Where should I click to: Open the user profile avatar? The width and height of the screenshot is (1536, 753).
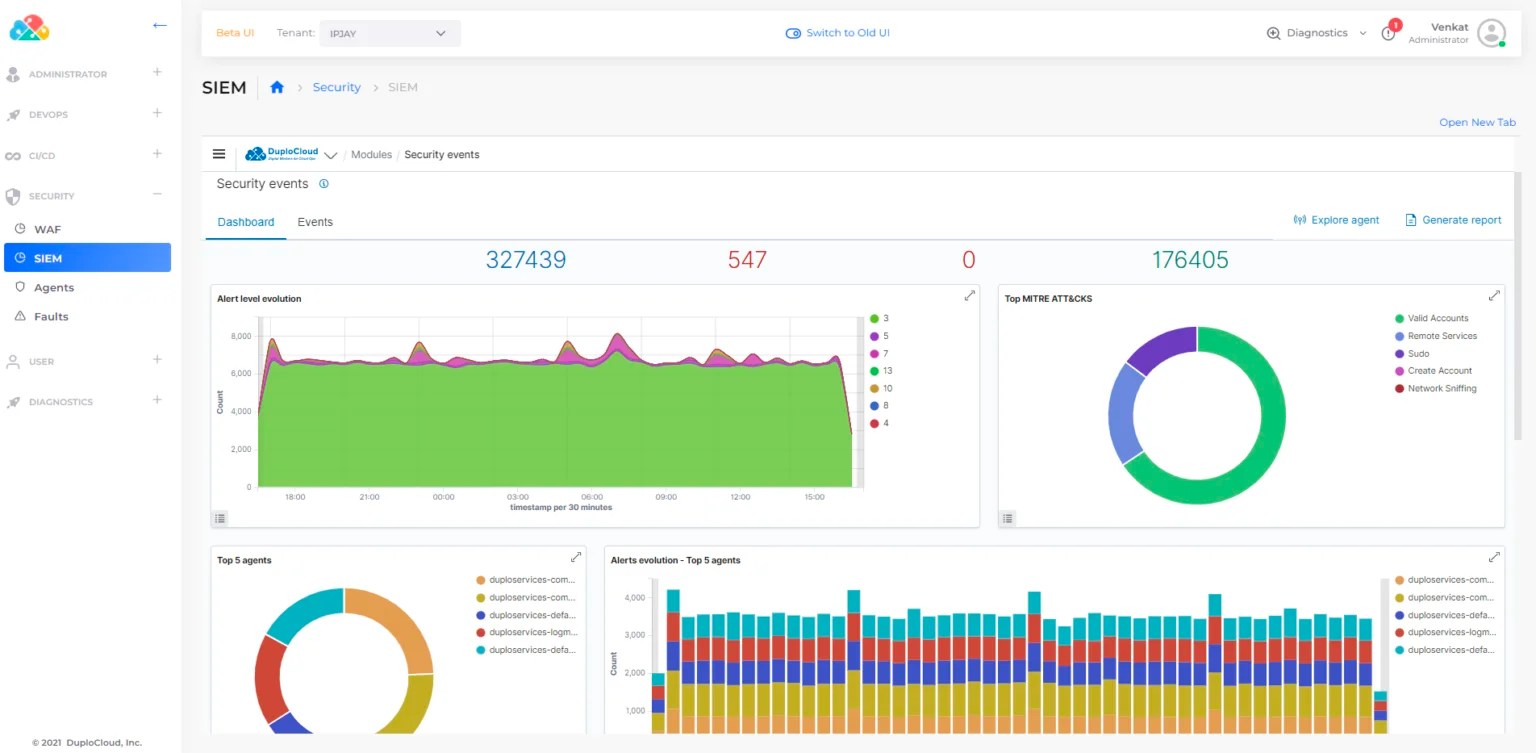tap(1491, 33)
